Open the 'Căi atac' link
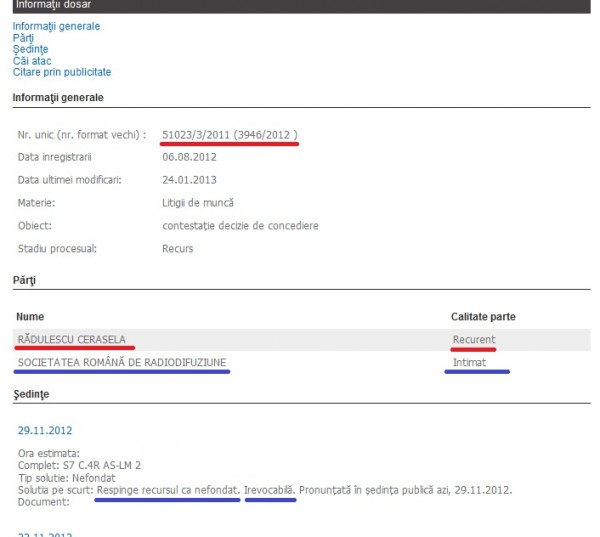Screen dimensions: 600x537 tap(32, 61)
